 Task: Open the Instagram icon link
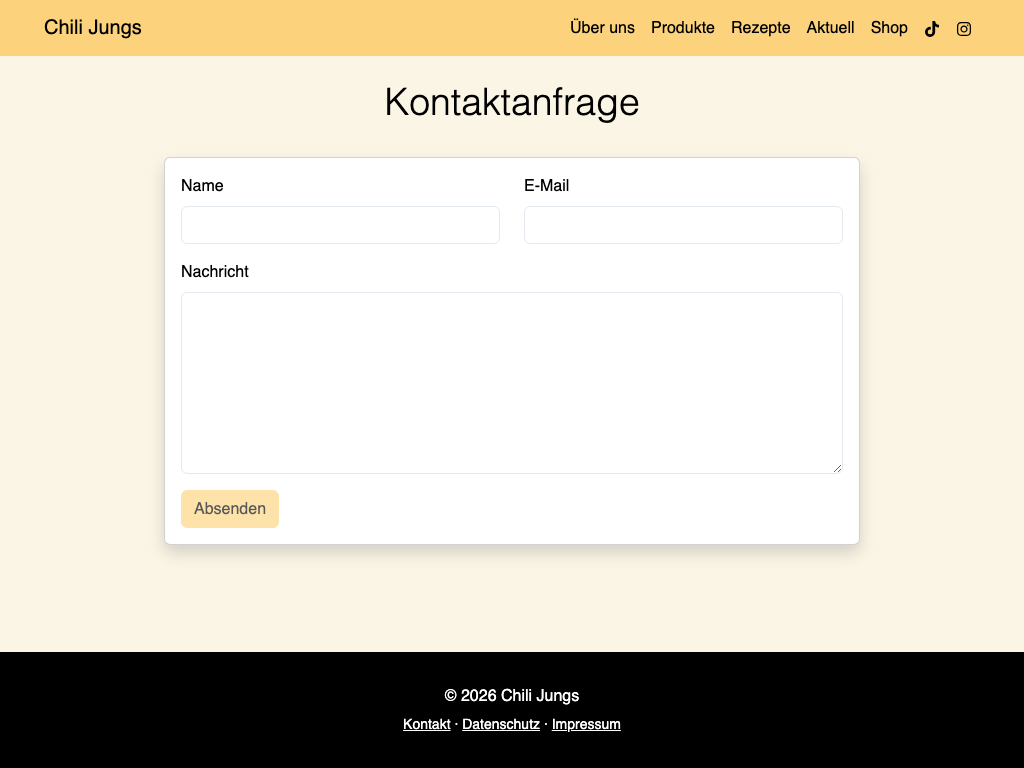click(x=964, y=29)
